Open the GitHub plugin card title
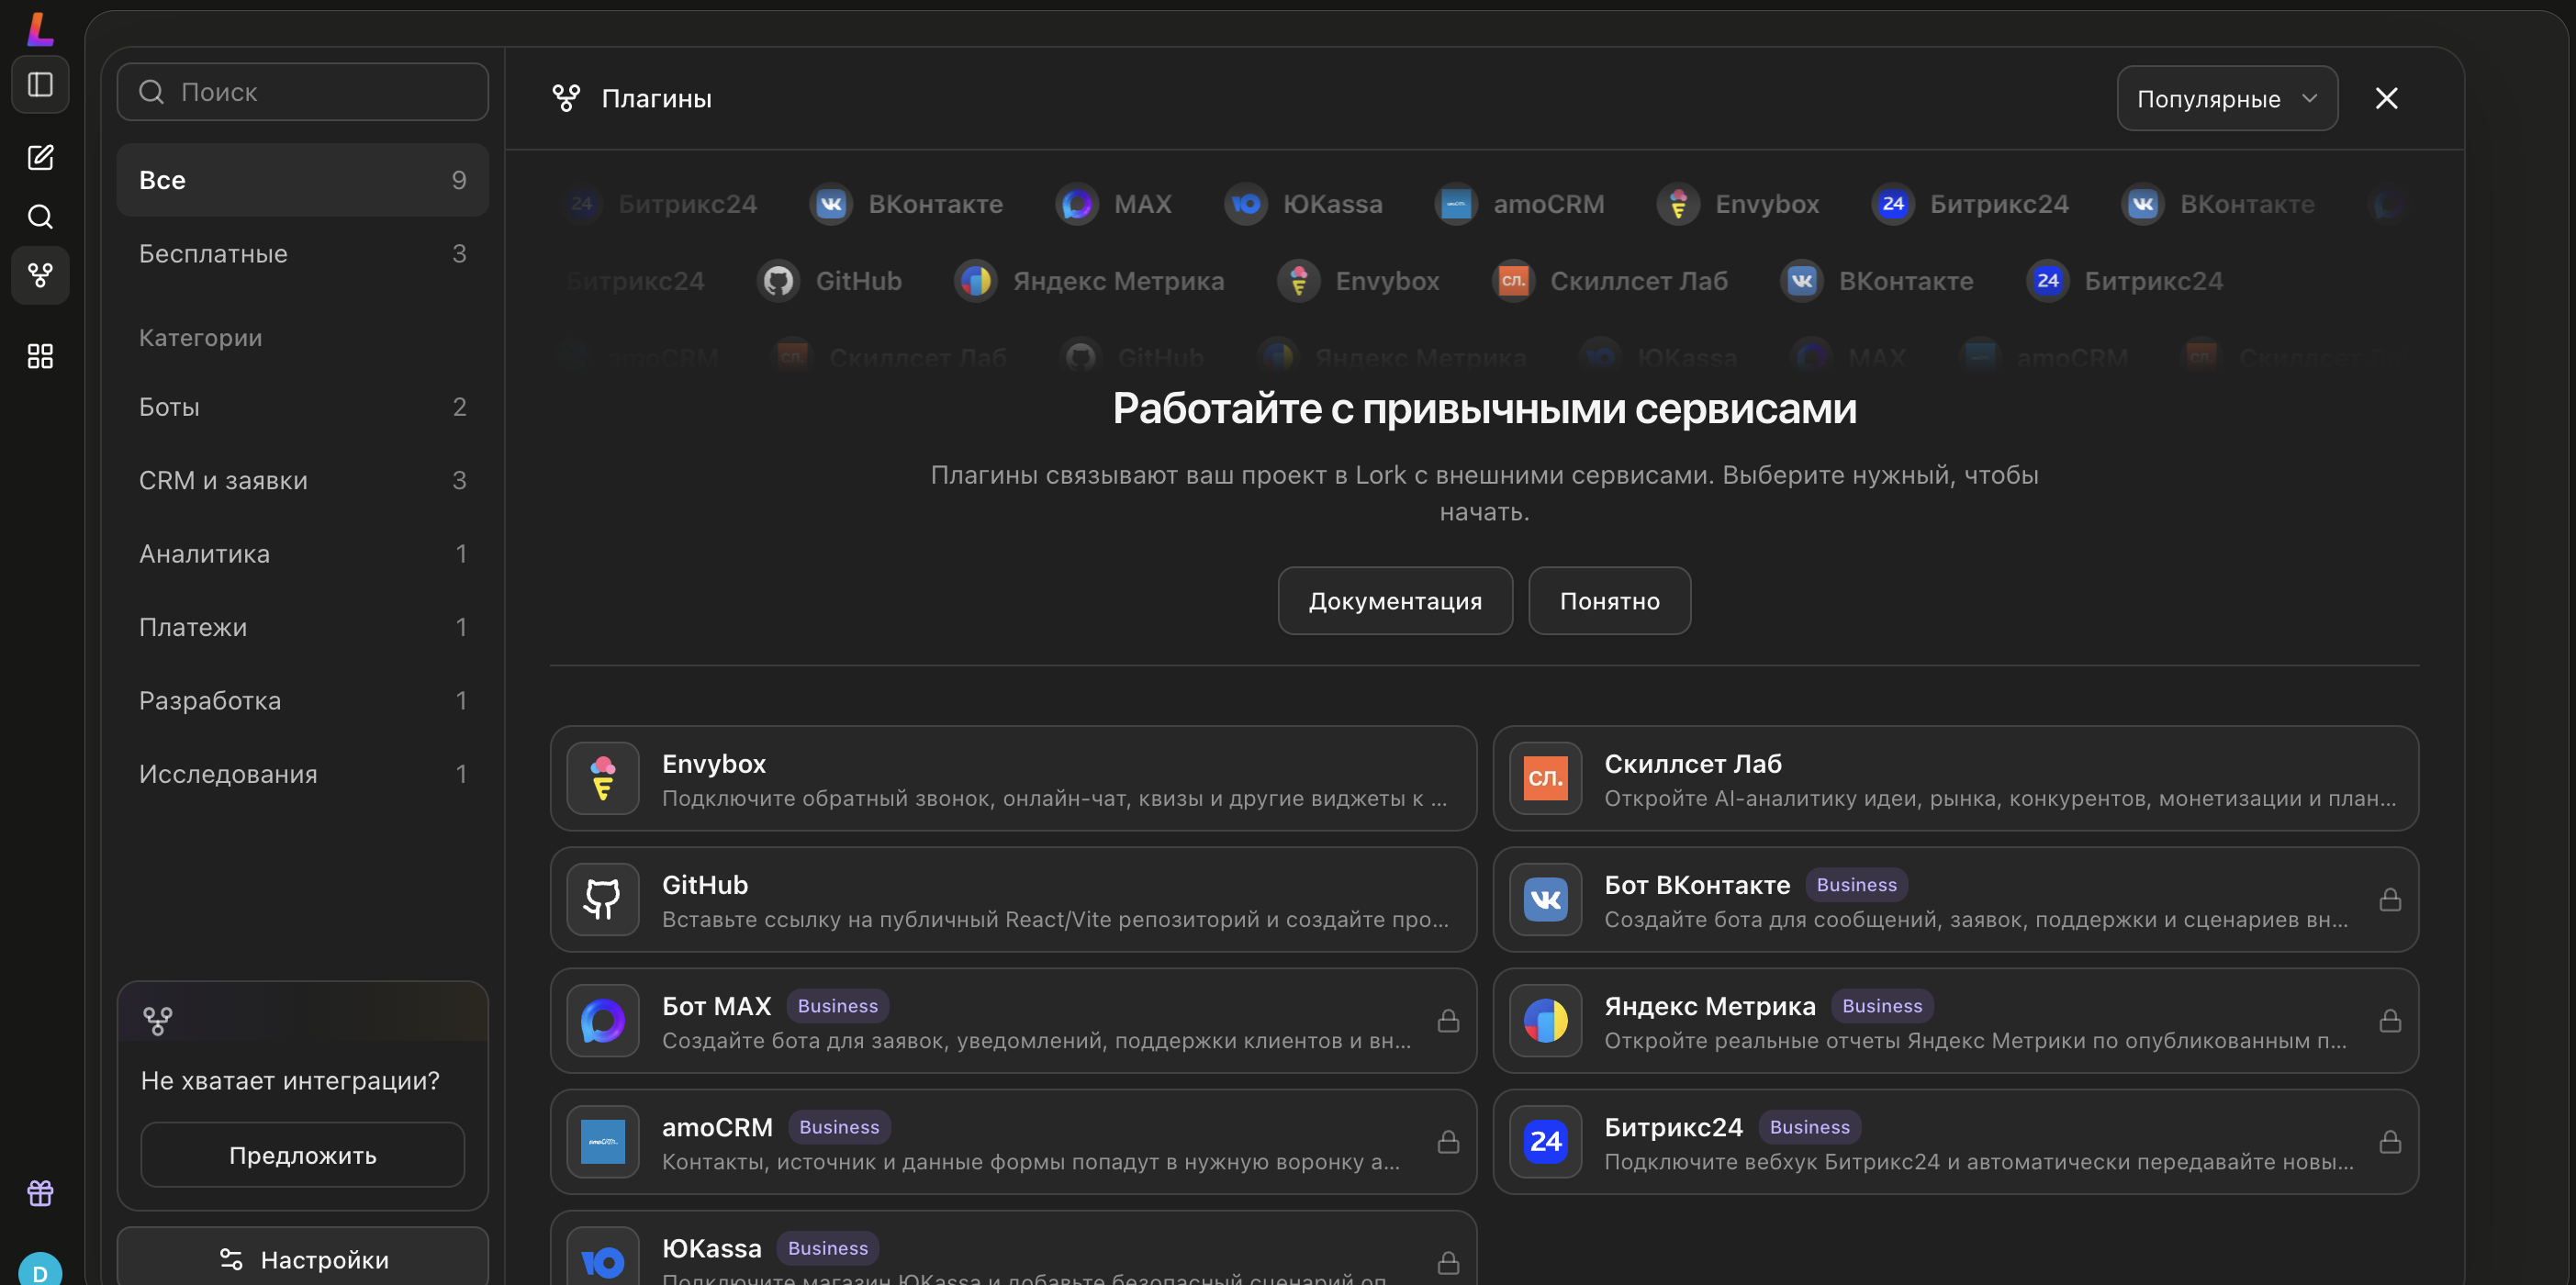2576x1285 pixels. [704, 884]
